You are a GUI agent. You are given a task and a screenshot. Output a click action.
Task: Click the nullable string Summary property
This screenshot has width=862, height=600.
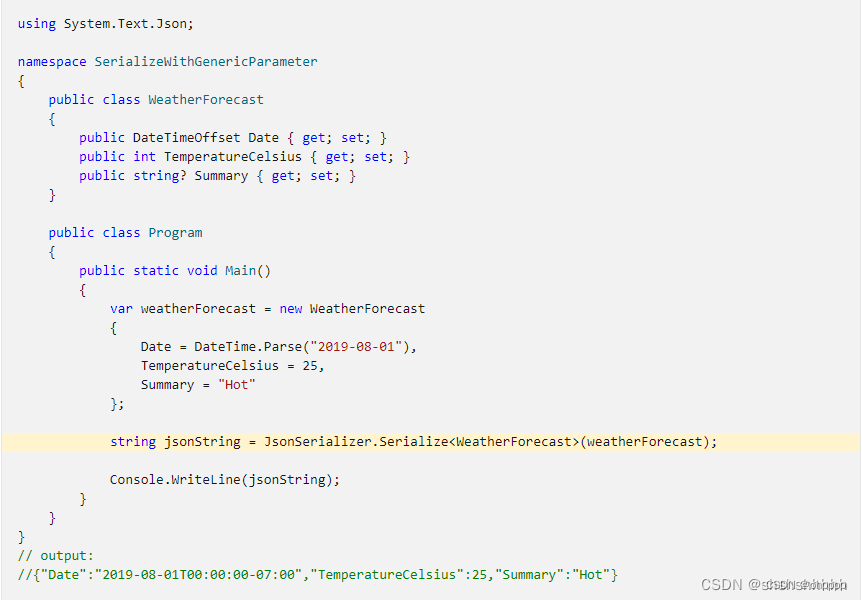point(218,176)
